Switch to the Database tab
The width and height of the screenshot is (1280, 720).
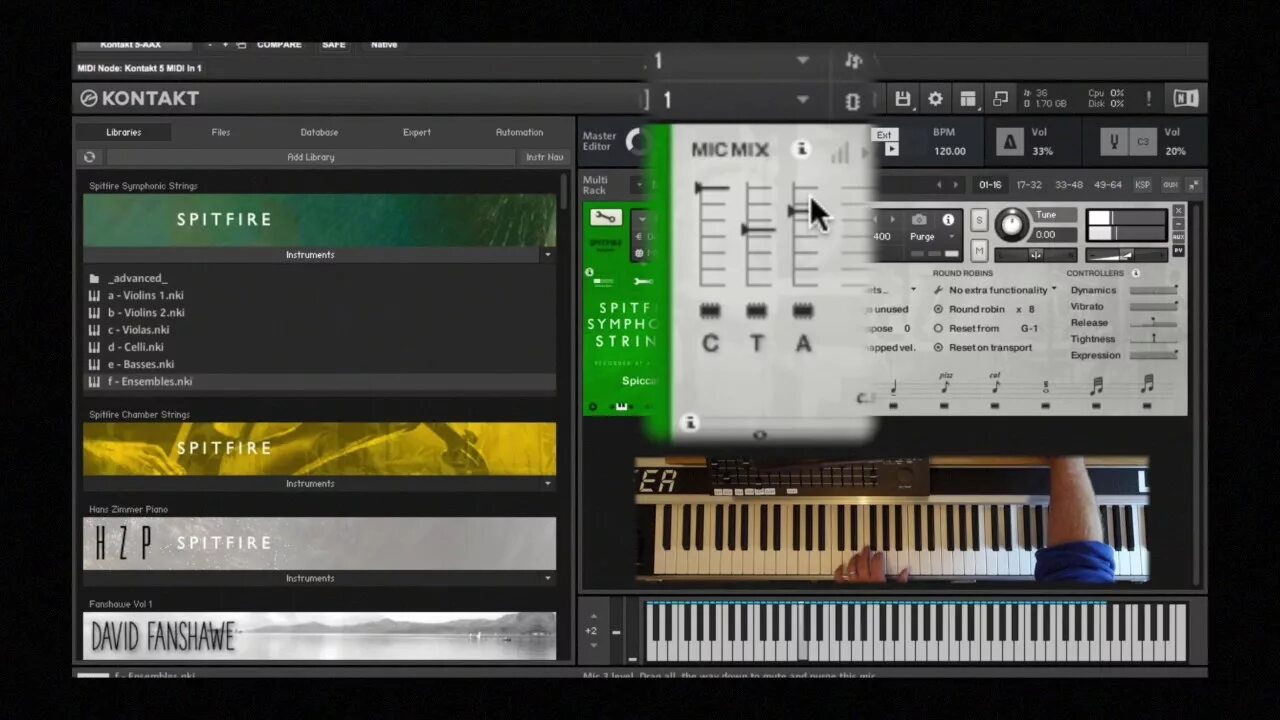[x=319, y=132]
